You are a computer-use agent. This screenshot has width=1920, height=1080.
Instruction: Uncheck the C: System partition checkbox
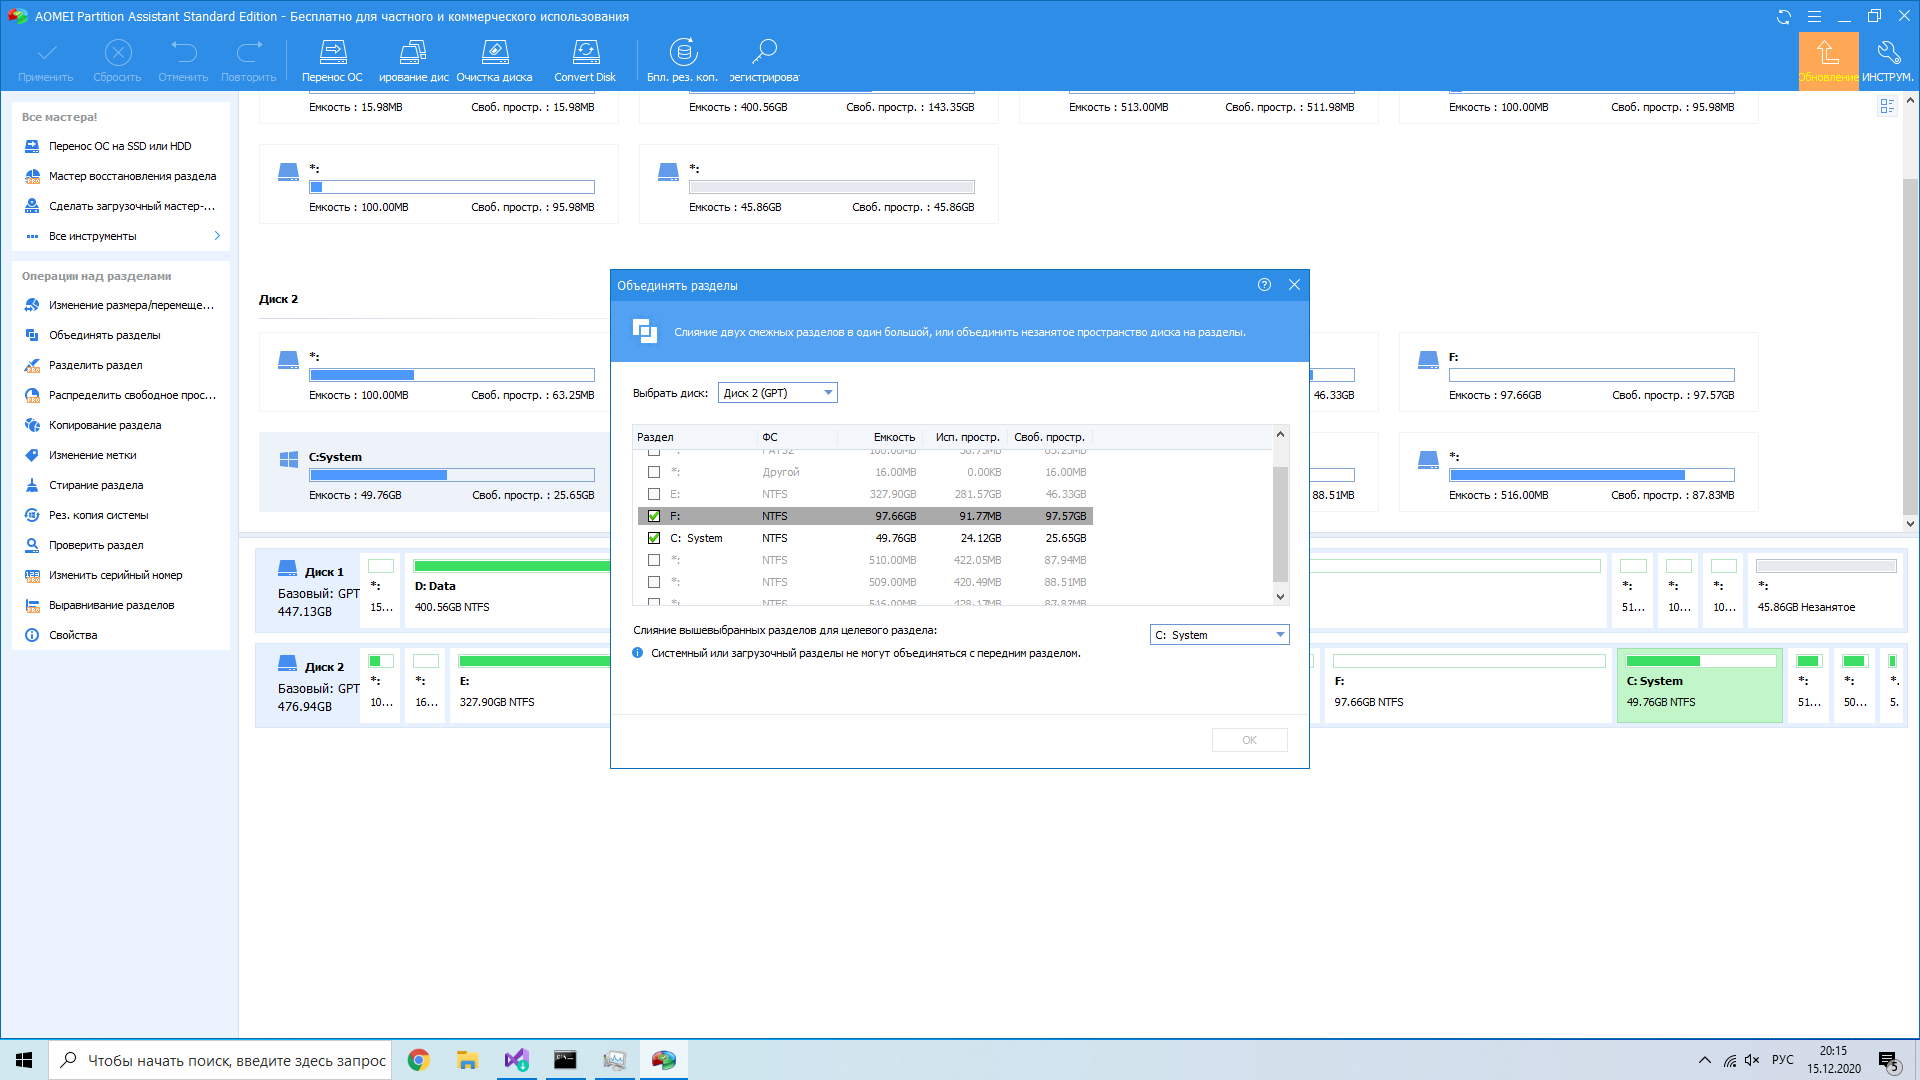point(654,538)
